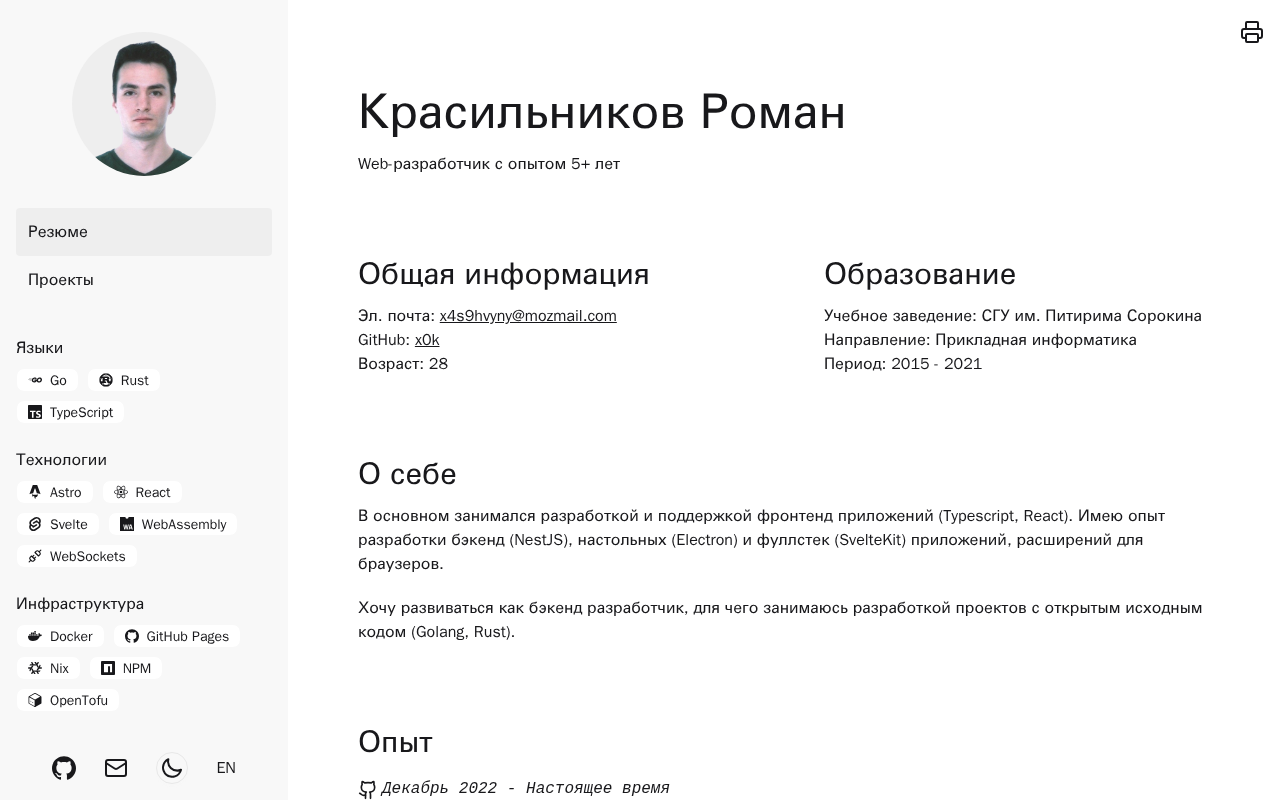The width and height of the screenshot is (1280, 800).
Task: Click the Языки section label
Action: (40, 348)
